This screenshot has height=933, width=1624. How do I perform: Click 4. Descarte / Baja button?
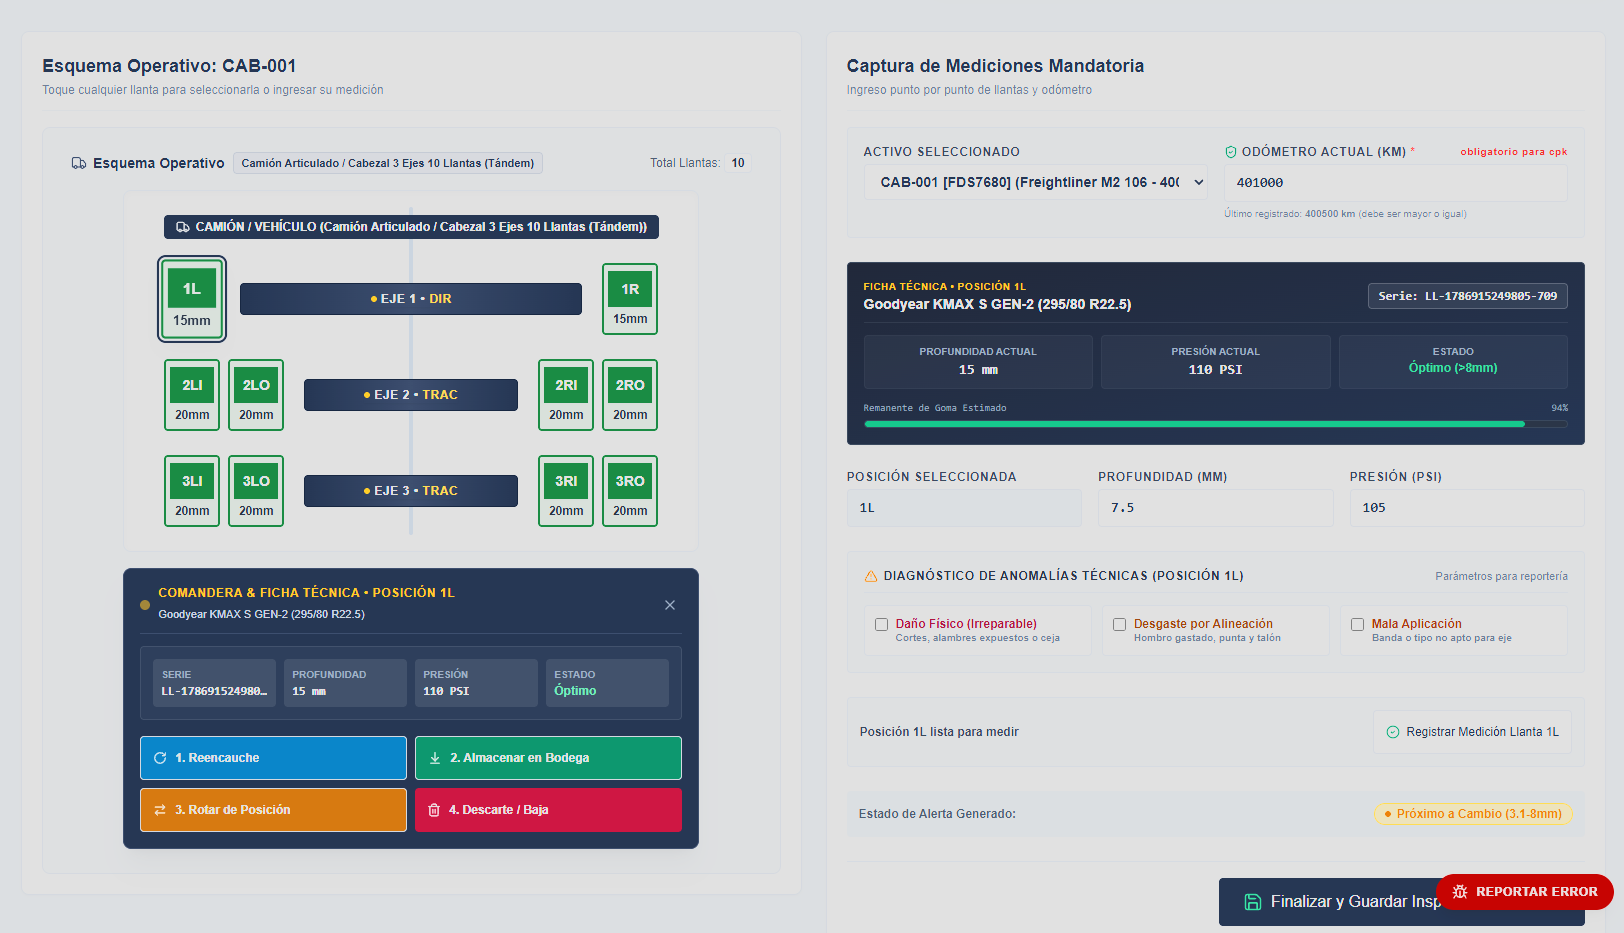click(x=548, y=810)
